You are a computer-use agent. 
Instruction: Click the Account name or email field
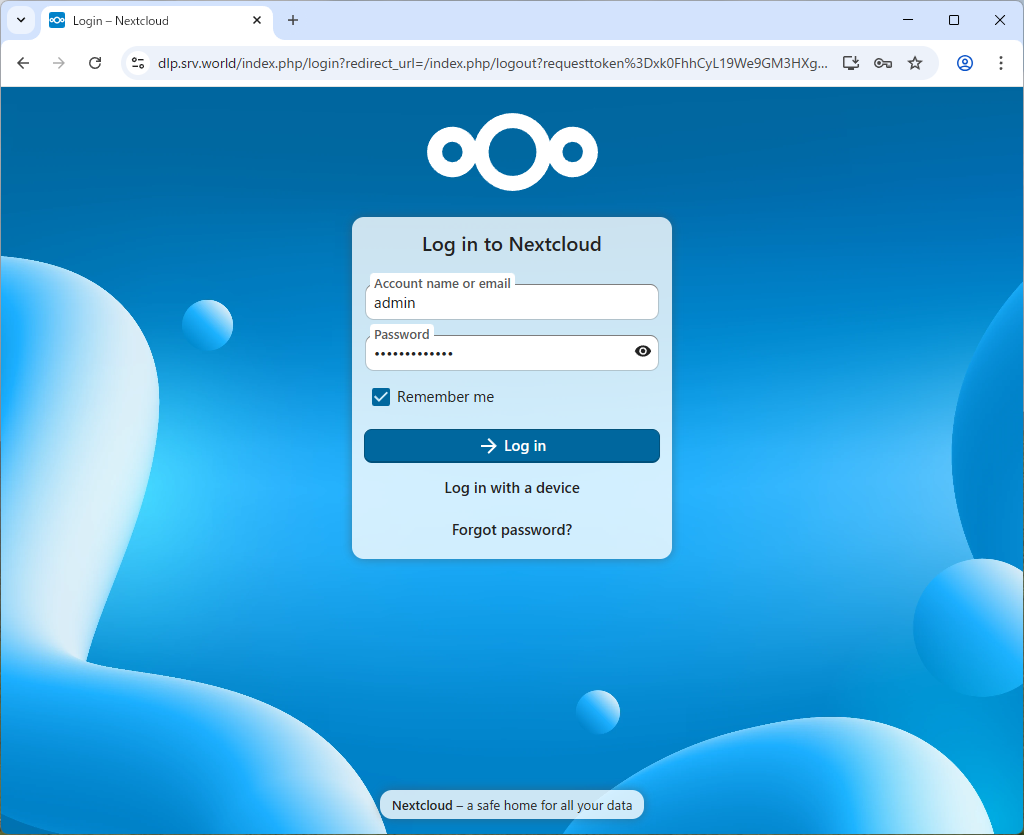tap(512, 302)
